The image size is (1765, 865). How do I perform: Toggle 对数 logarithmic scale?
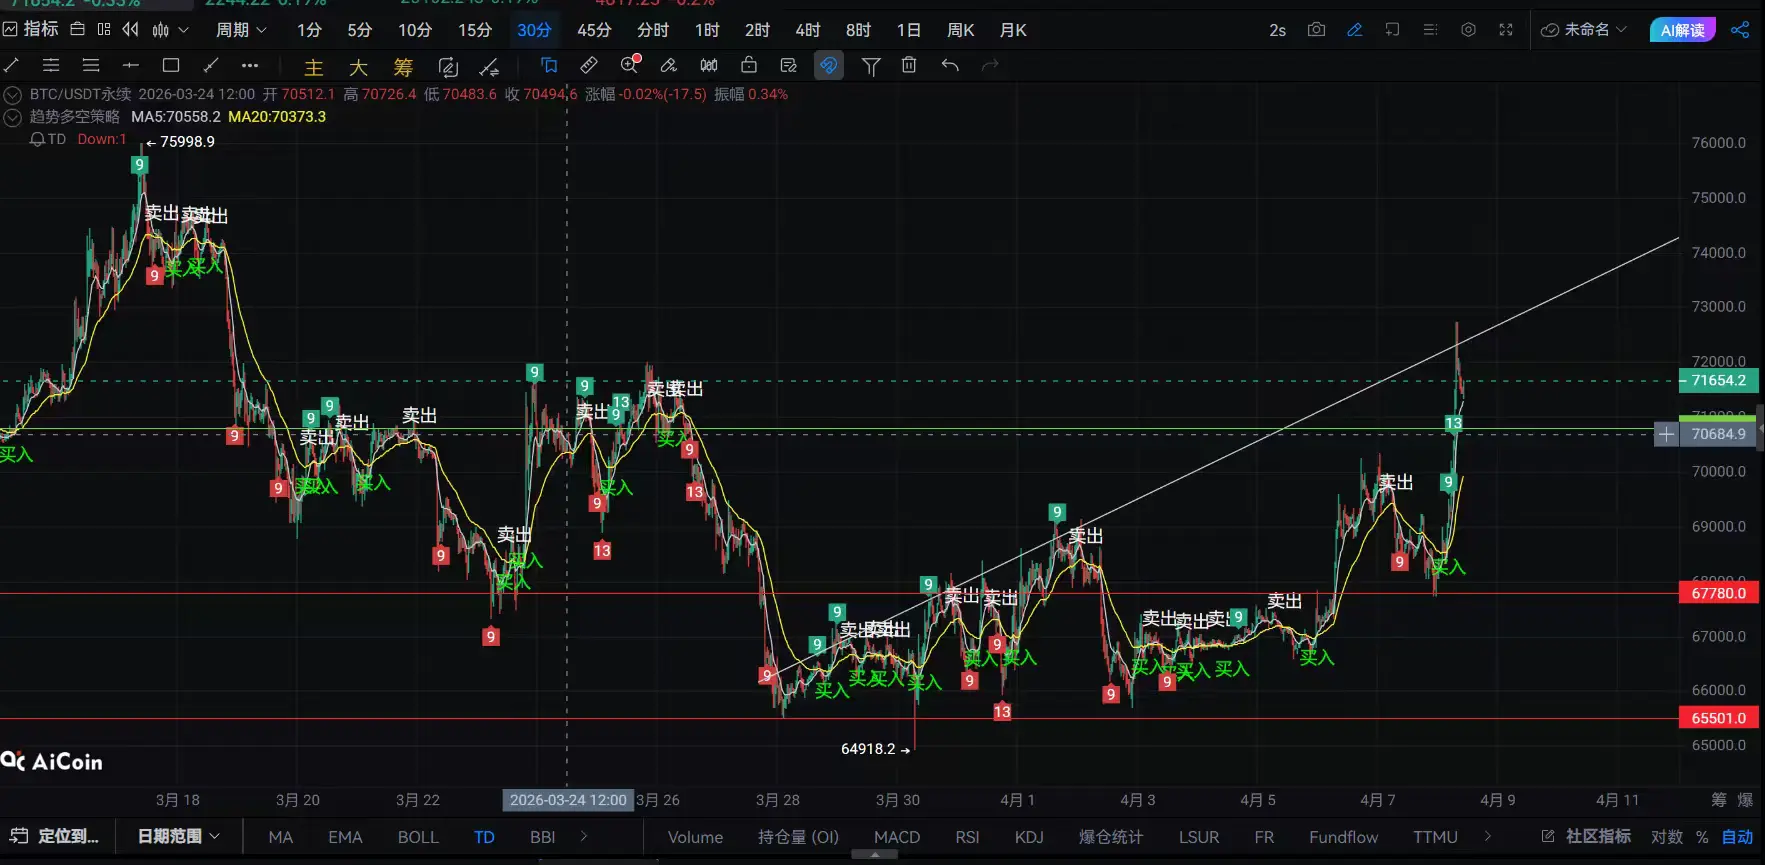1667,837
